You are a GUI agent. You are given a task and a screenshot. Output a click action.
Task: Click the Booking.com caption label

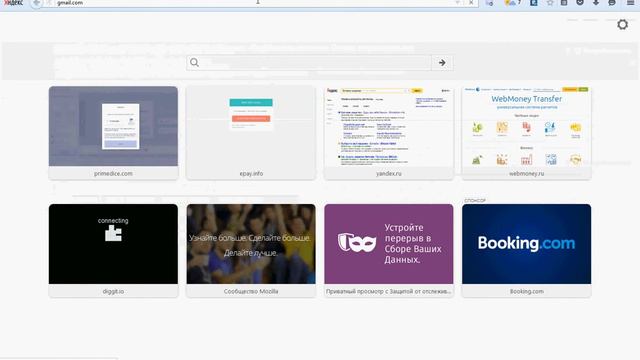tap(527, 291)
